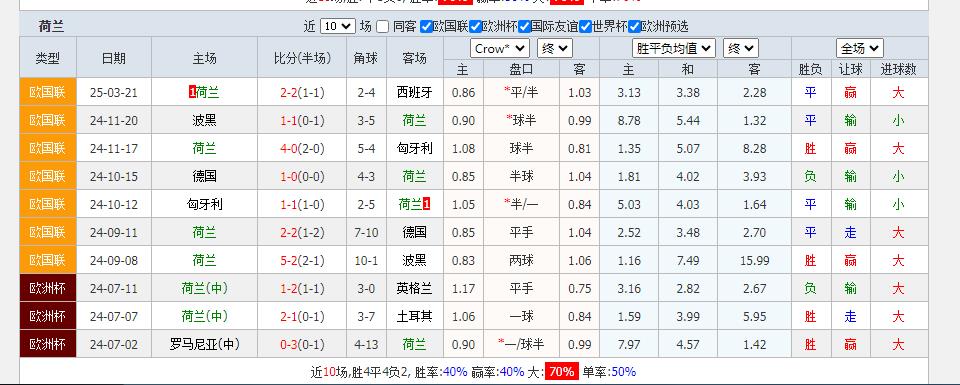Uncheck the 欧国联 filter checkbox
960x385 pixels.
coord(427,26)
